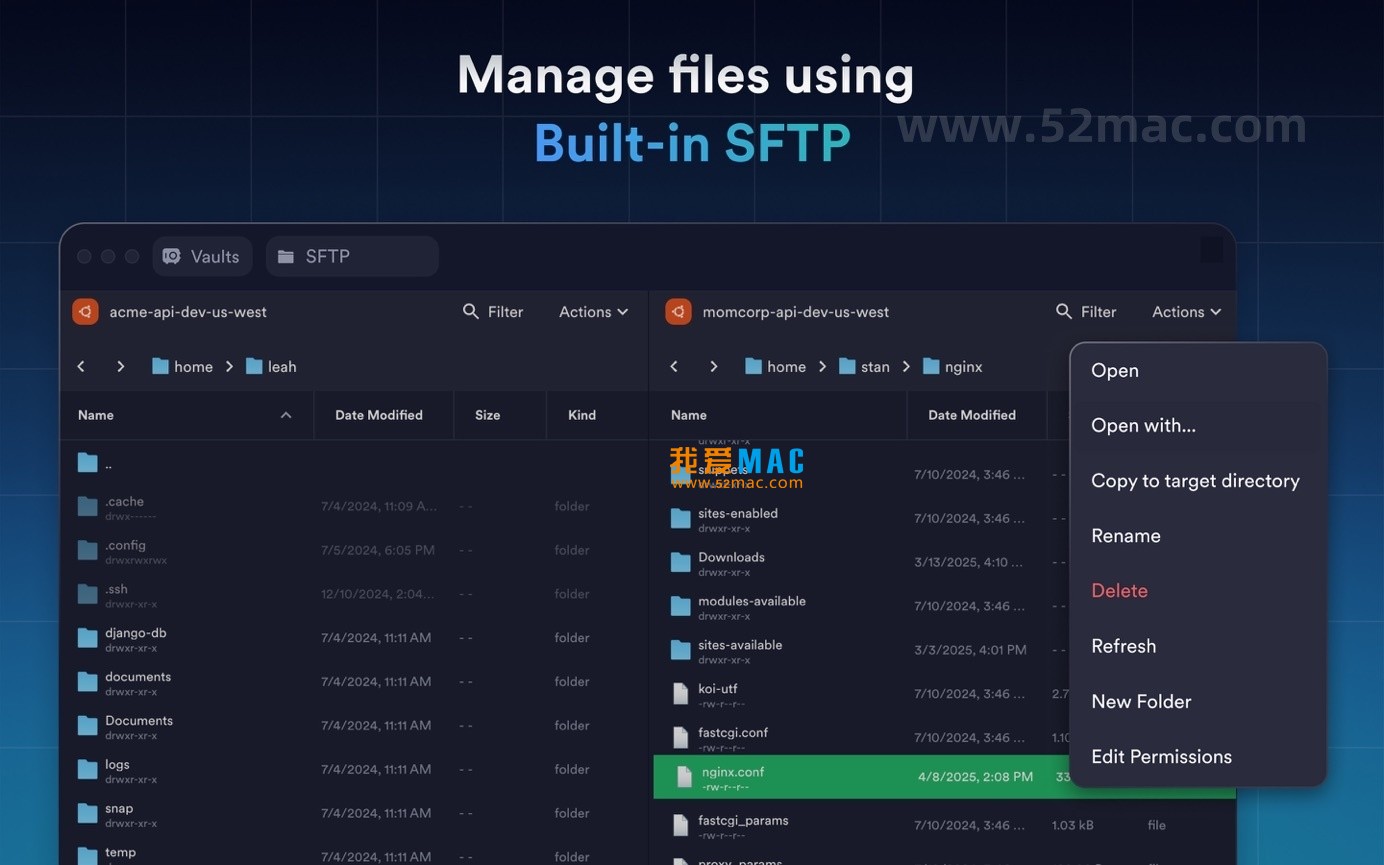This screenshot has width=1384, height=865.
Task: Open the Vaults tab
Action: click(x=202, y=256)
